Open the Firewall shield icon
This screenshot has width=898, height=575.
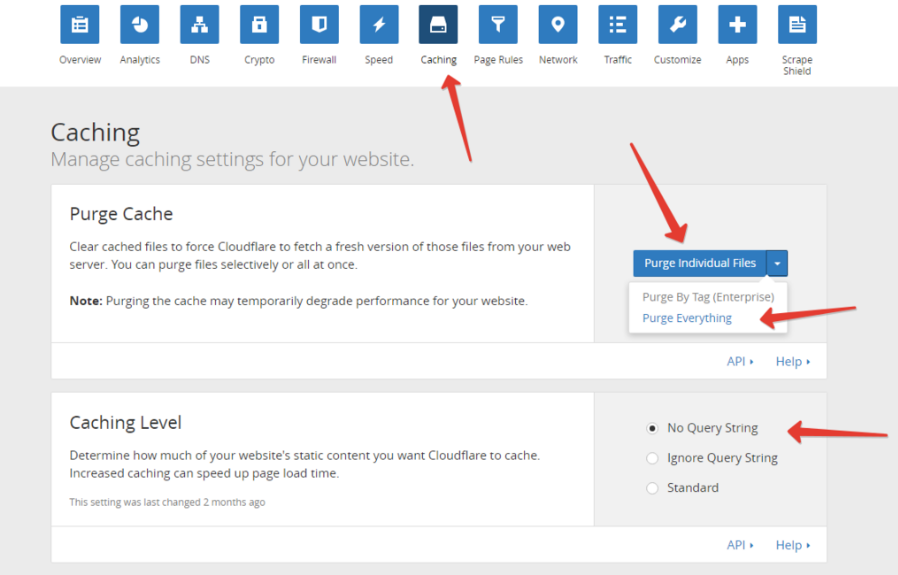[319, 25]
